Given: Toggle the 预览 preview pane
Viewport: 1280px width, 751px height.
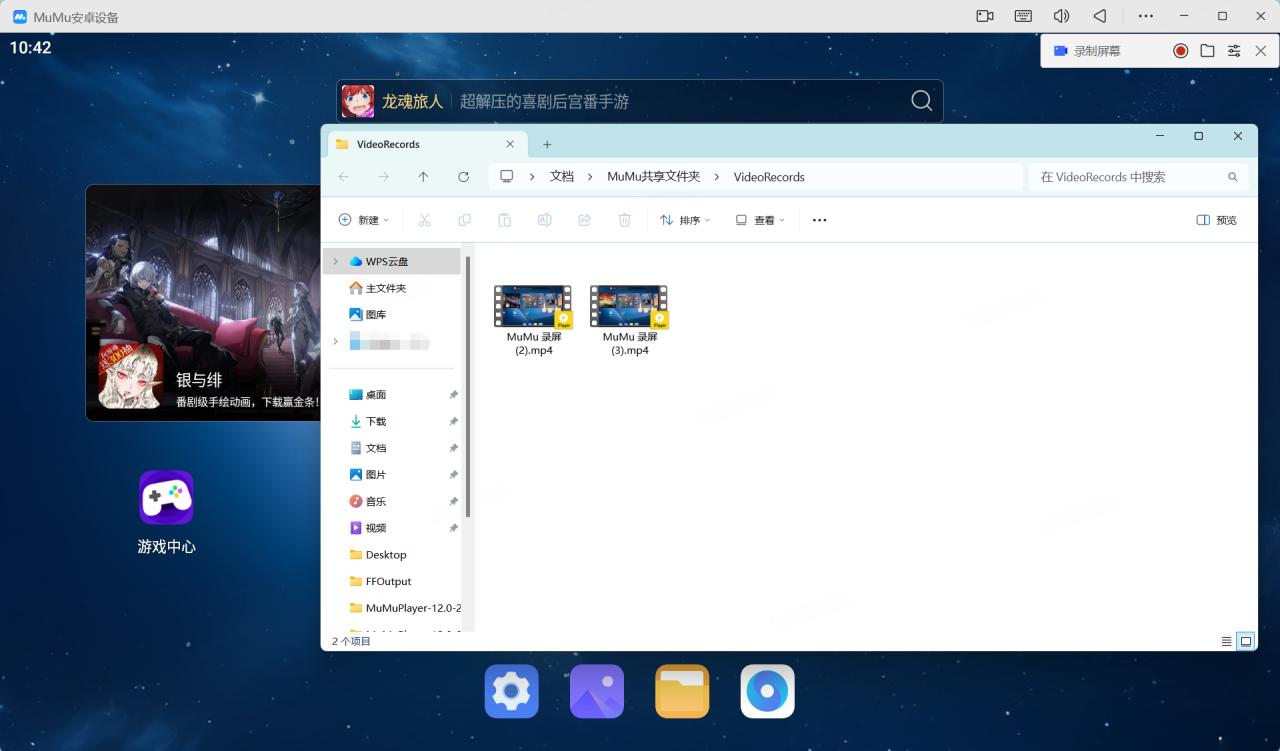Looking at the screenshot, I should click(1217, 220).
